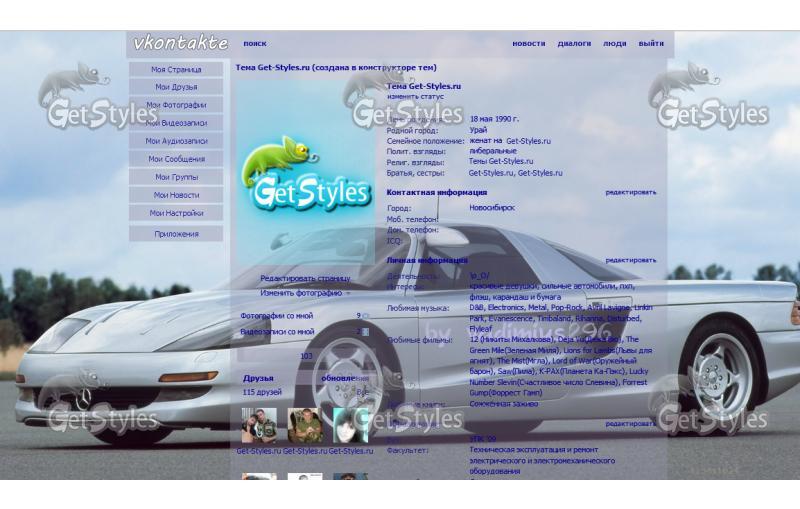Image resolution: width=800 pixels, height=509 pixels.
Task: Open Мои Настройки in the sidebar
Action: point(176,213)
